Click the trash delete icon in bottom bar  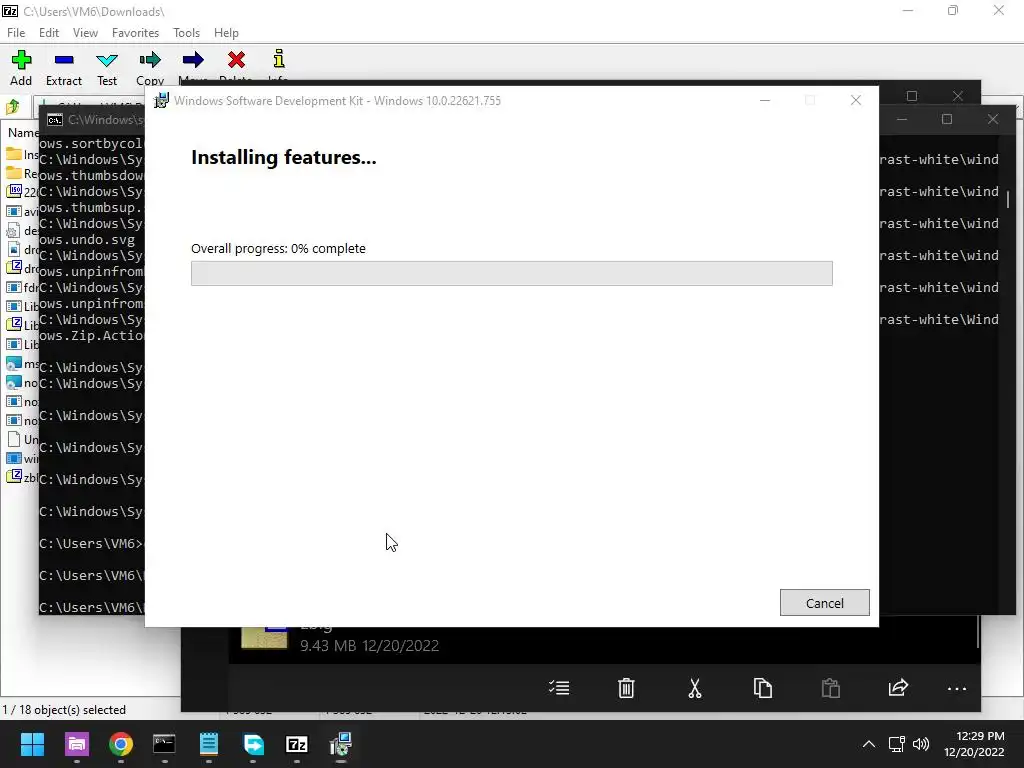pyautogui.click(x=626, y=688)
